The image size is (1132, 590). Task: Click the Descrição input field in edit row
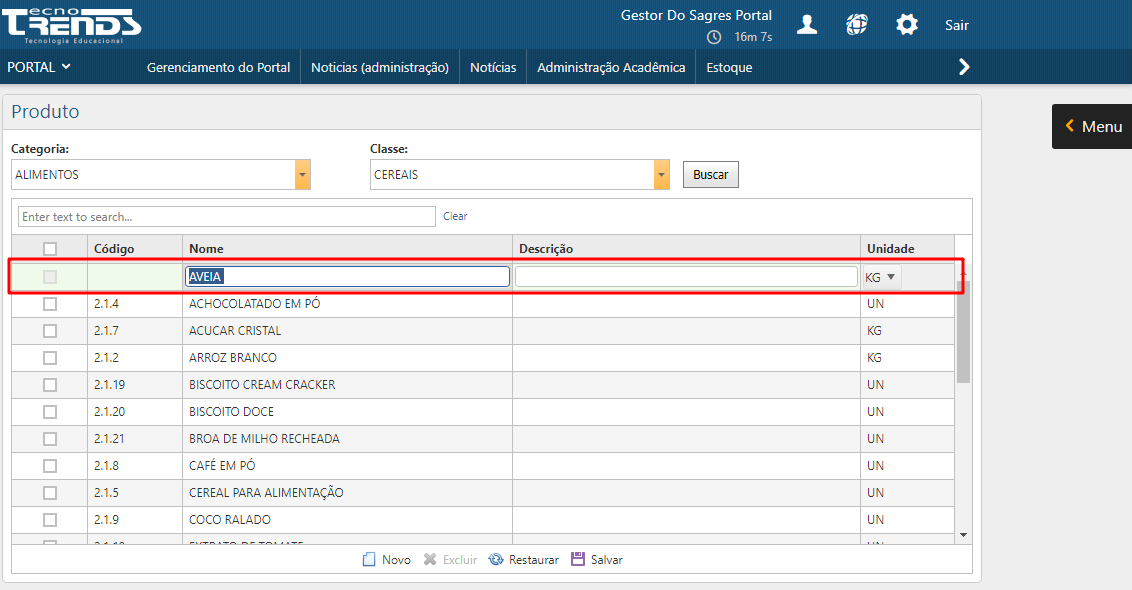pyautogui.click(x=686, y=277)
